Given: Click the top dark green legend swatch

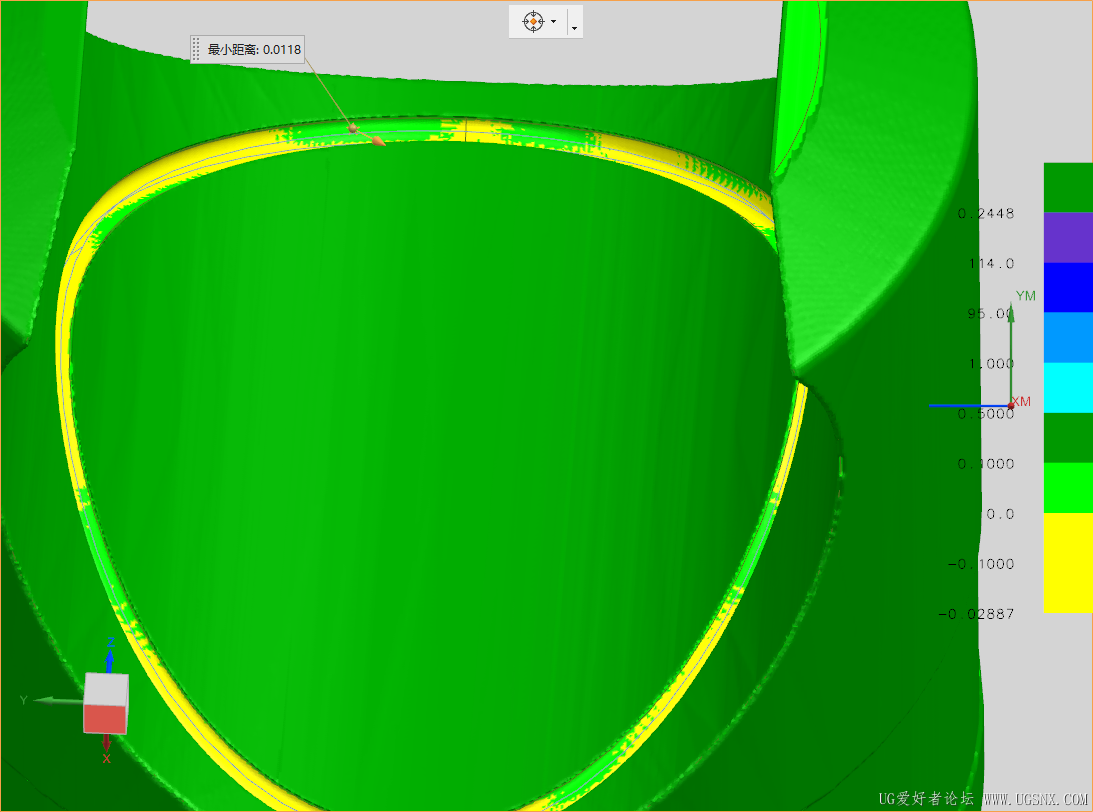Looking at the screenshot, I should pos(1068,187).
